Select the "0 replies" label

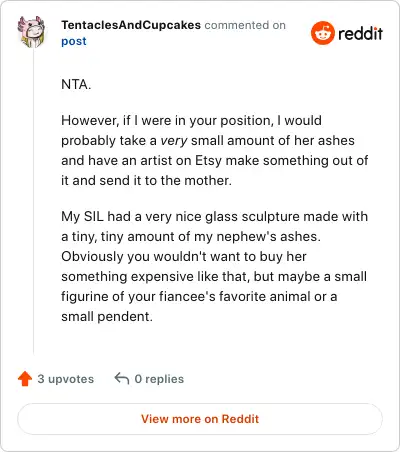click(x=159, y=379)
